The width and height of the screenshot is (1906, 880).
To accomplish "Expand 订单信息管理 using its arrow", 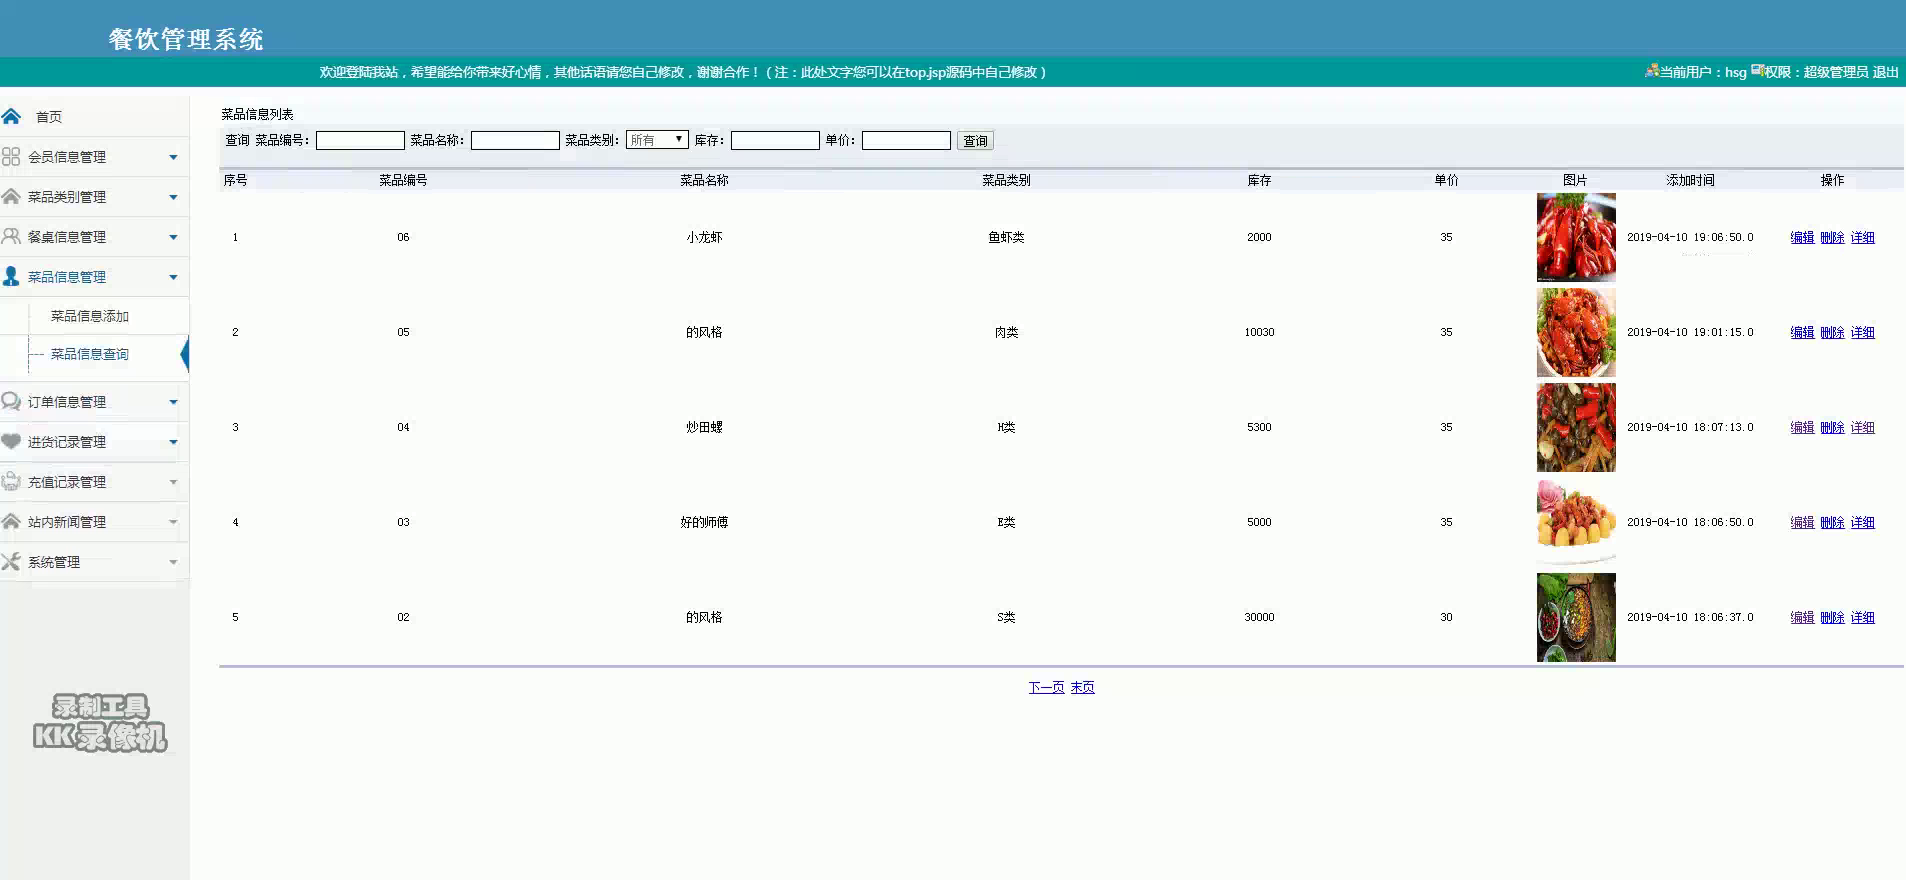I will pyautogui.click(x=173, y=402).
